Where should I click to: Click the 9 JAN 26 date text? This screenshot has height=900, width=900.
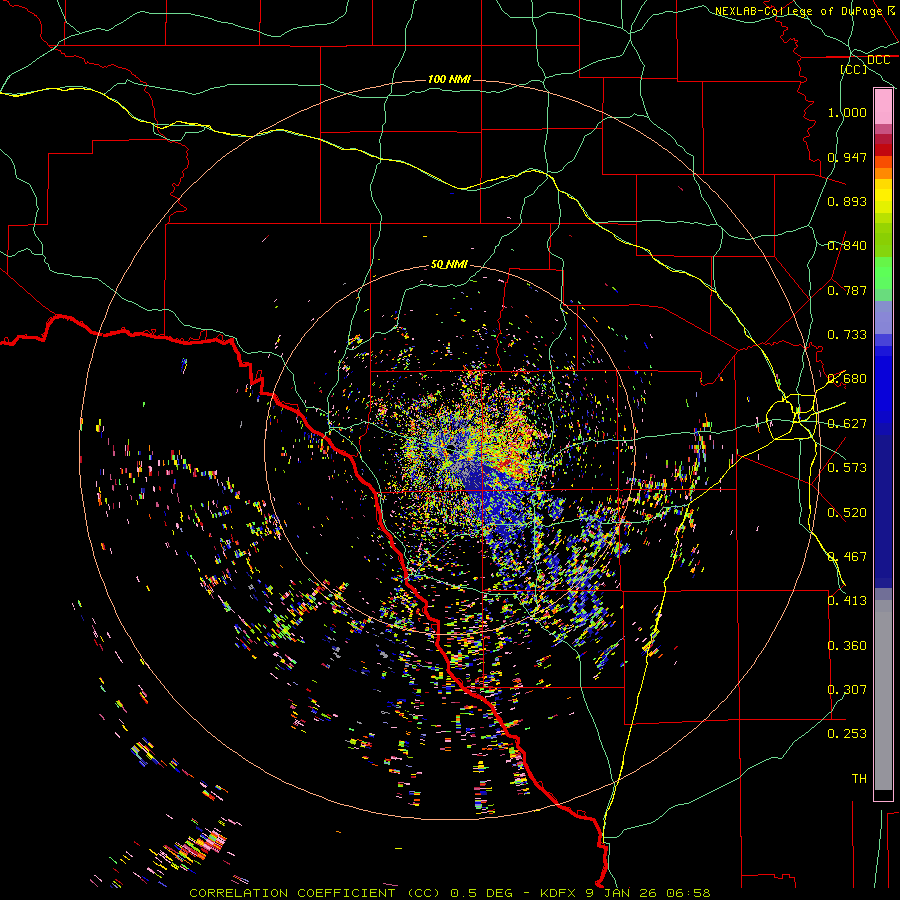(x=622, y=893)
